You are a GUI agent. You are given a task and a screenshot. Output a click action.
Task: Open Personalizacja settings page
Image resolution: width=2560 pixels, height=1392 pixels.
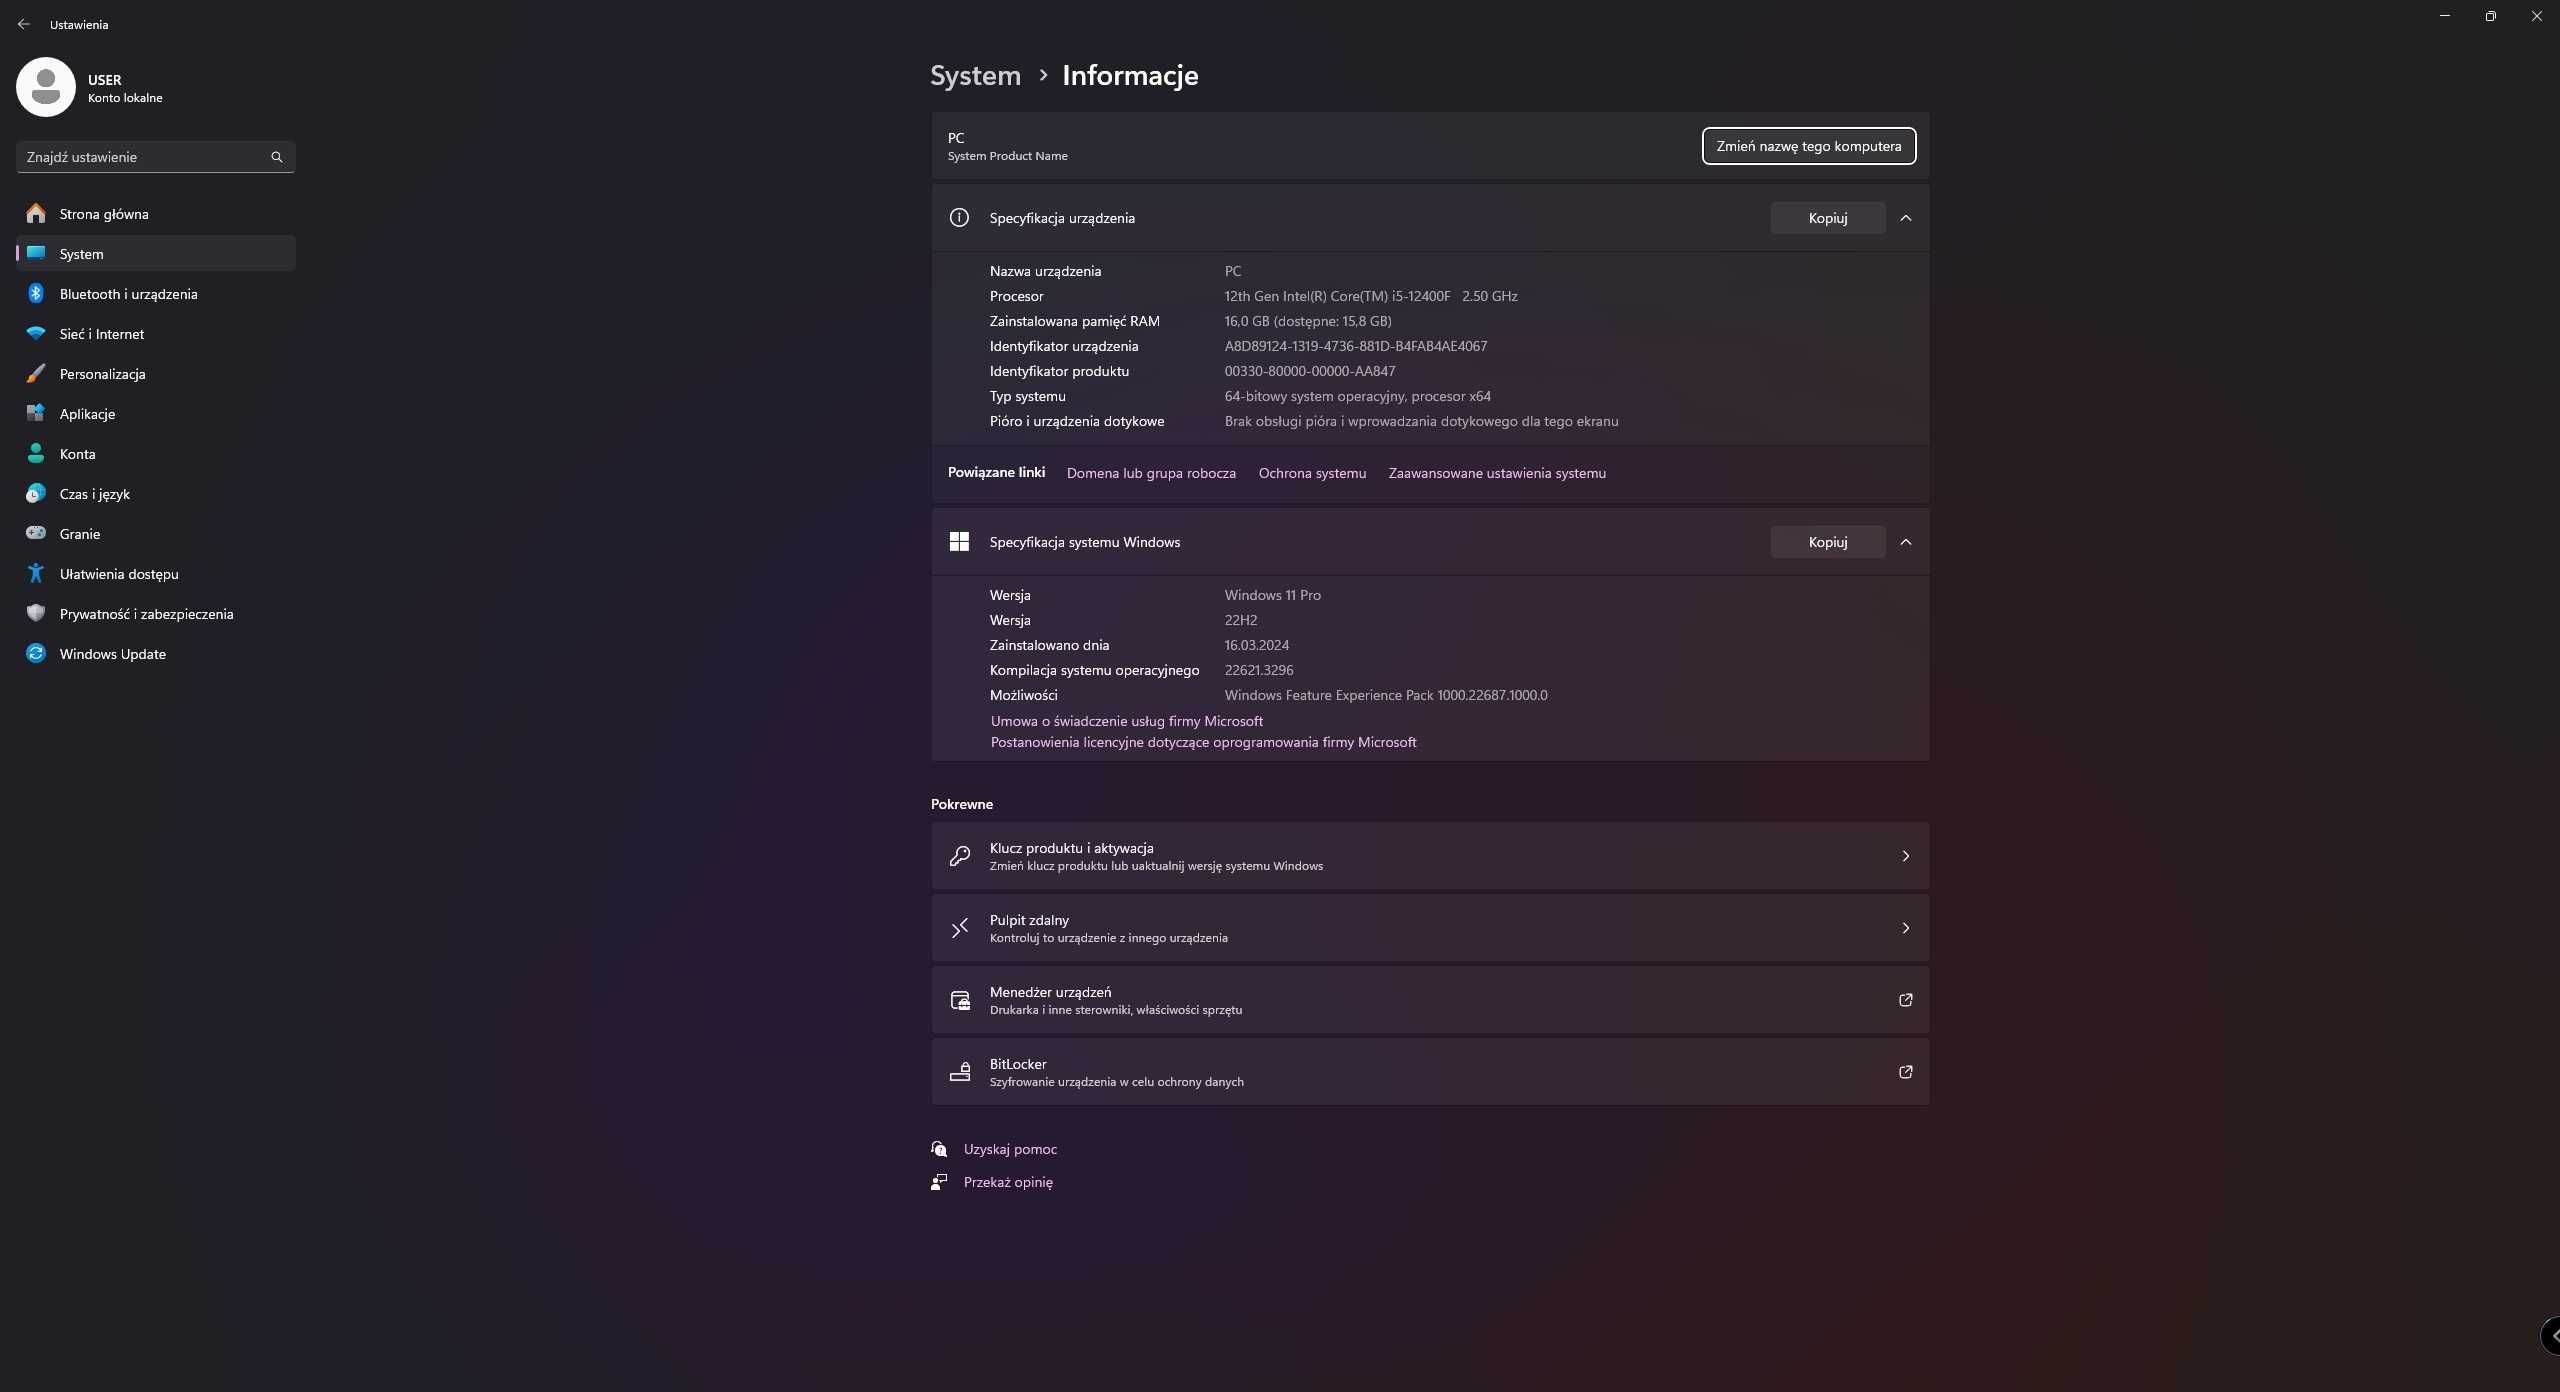click(156, 373)
